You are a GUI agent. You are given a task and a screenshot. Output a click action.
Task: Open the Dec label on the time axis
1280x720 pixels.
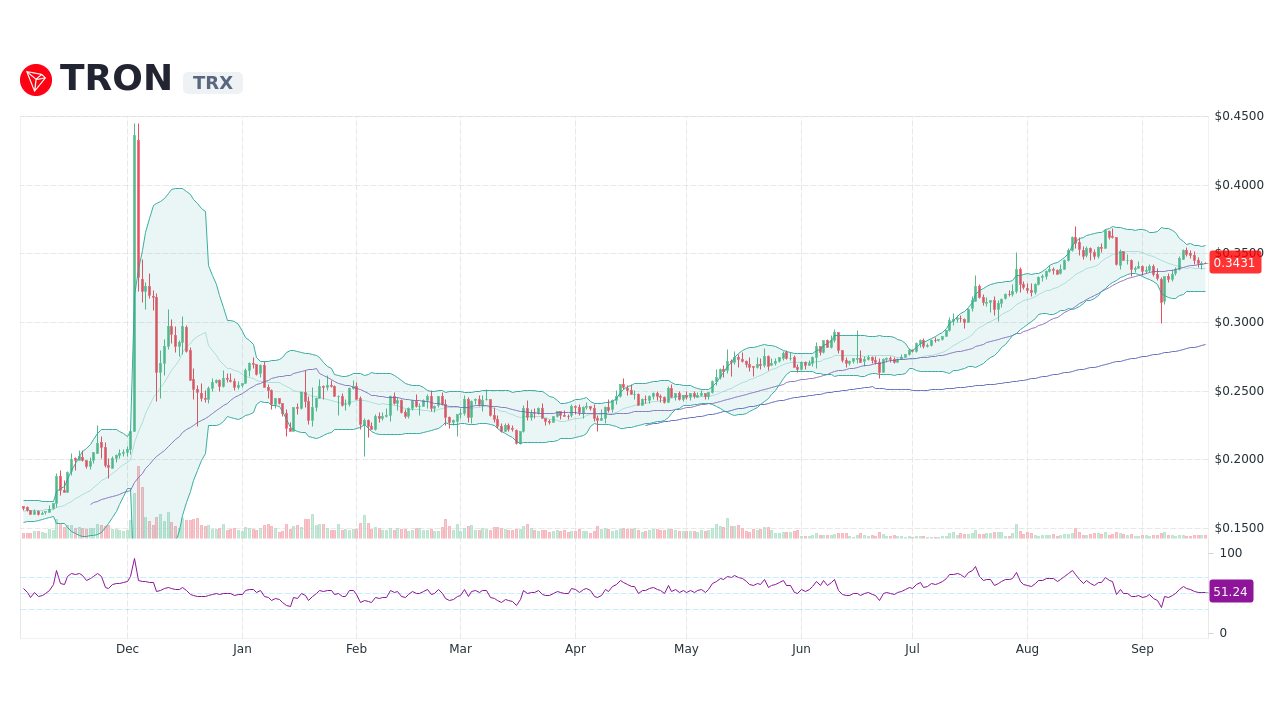[127, 648]
